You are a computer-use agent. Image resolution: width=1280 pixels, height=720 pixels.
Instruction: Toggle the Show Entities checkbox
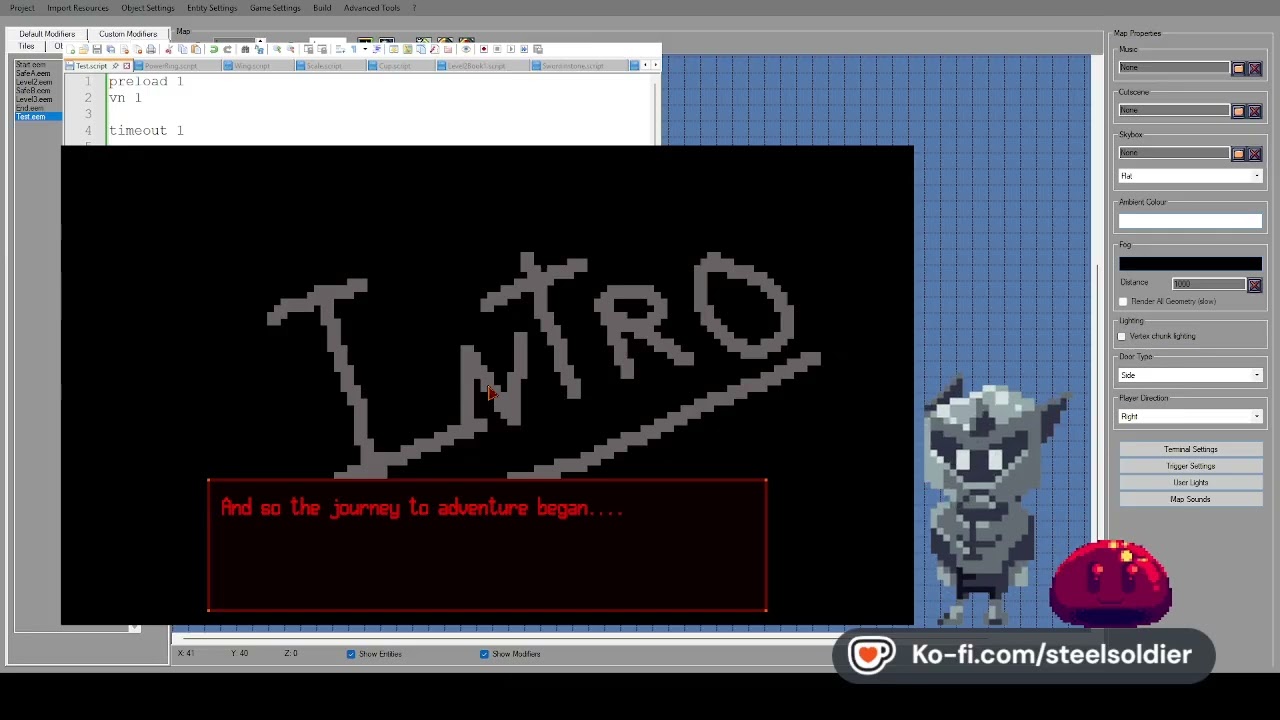click(351, 654)
